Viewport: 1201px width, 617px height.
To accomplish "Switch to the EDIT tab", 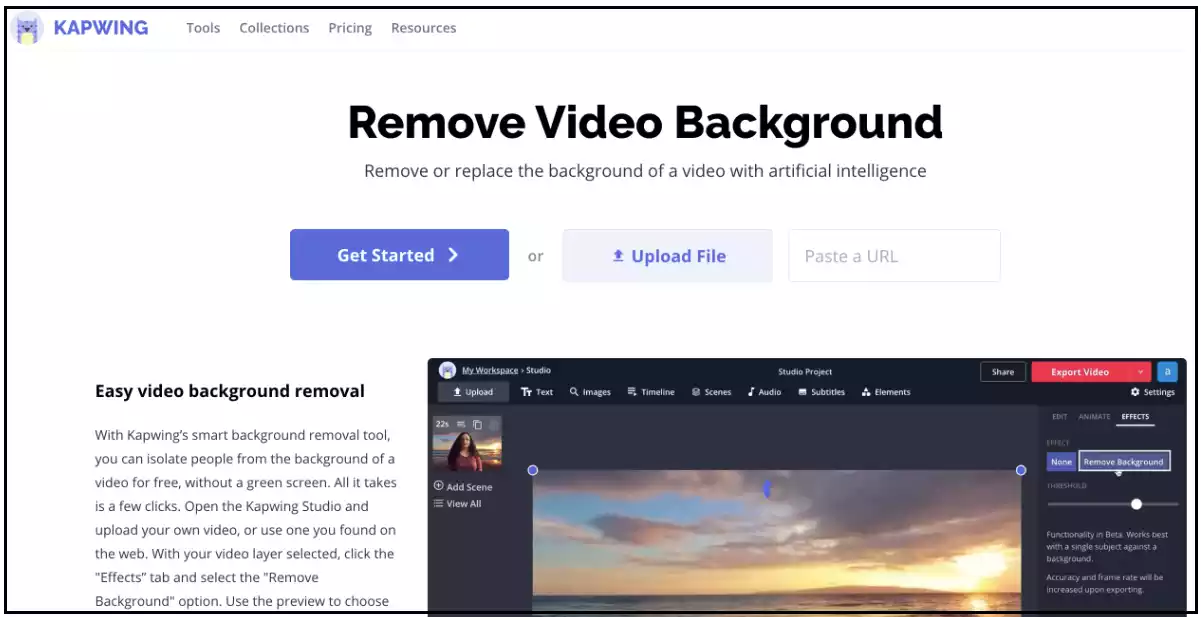I will click(x=1060, y=416).
